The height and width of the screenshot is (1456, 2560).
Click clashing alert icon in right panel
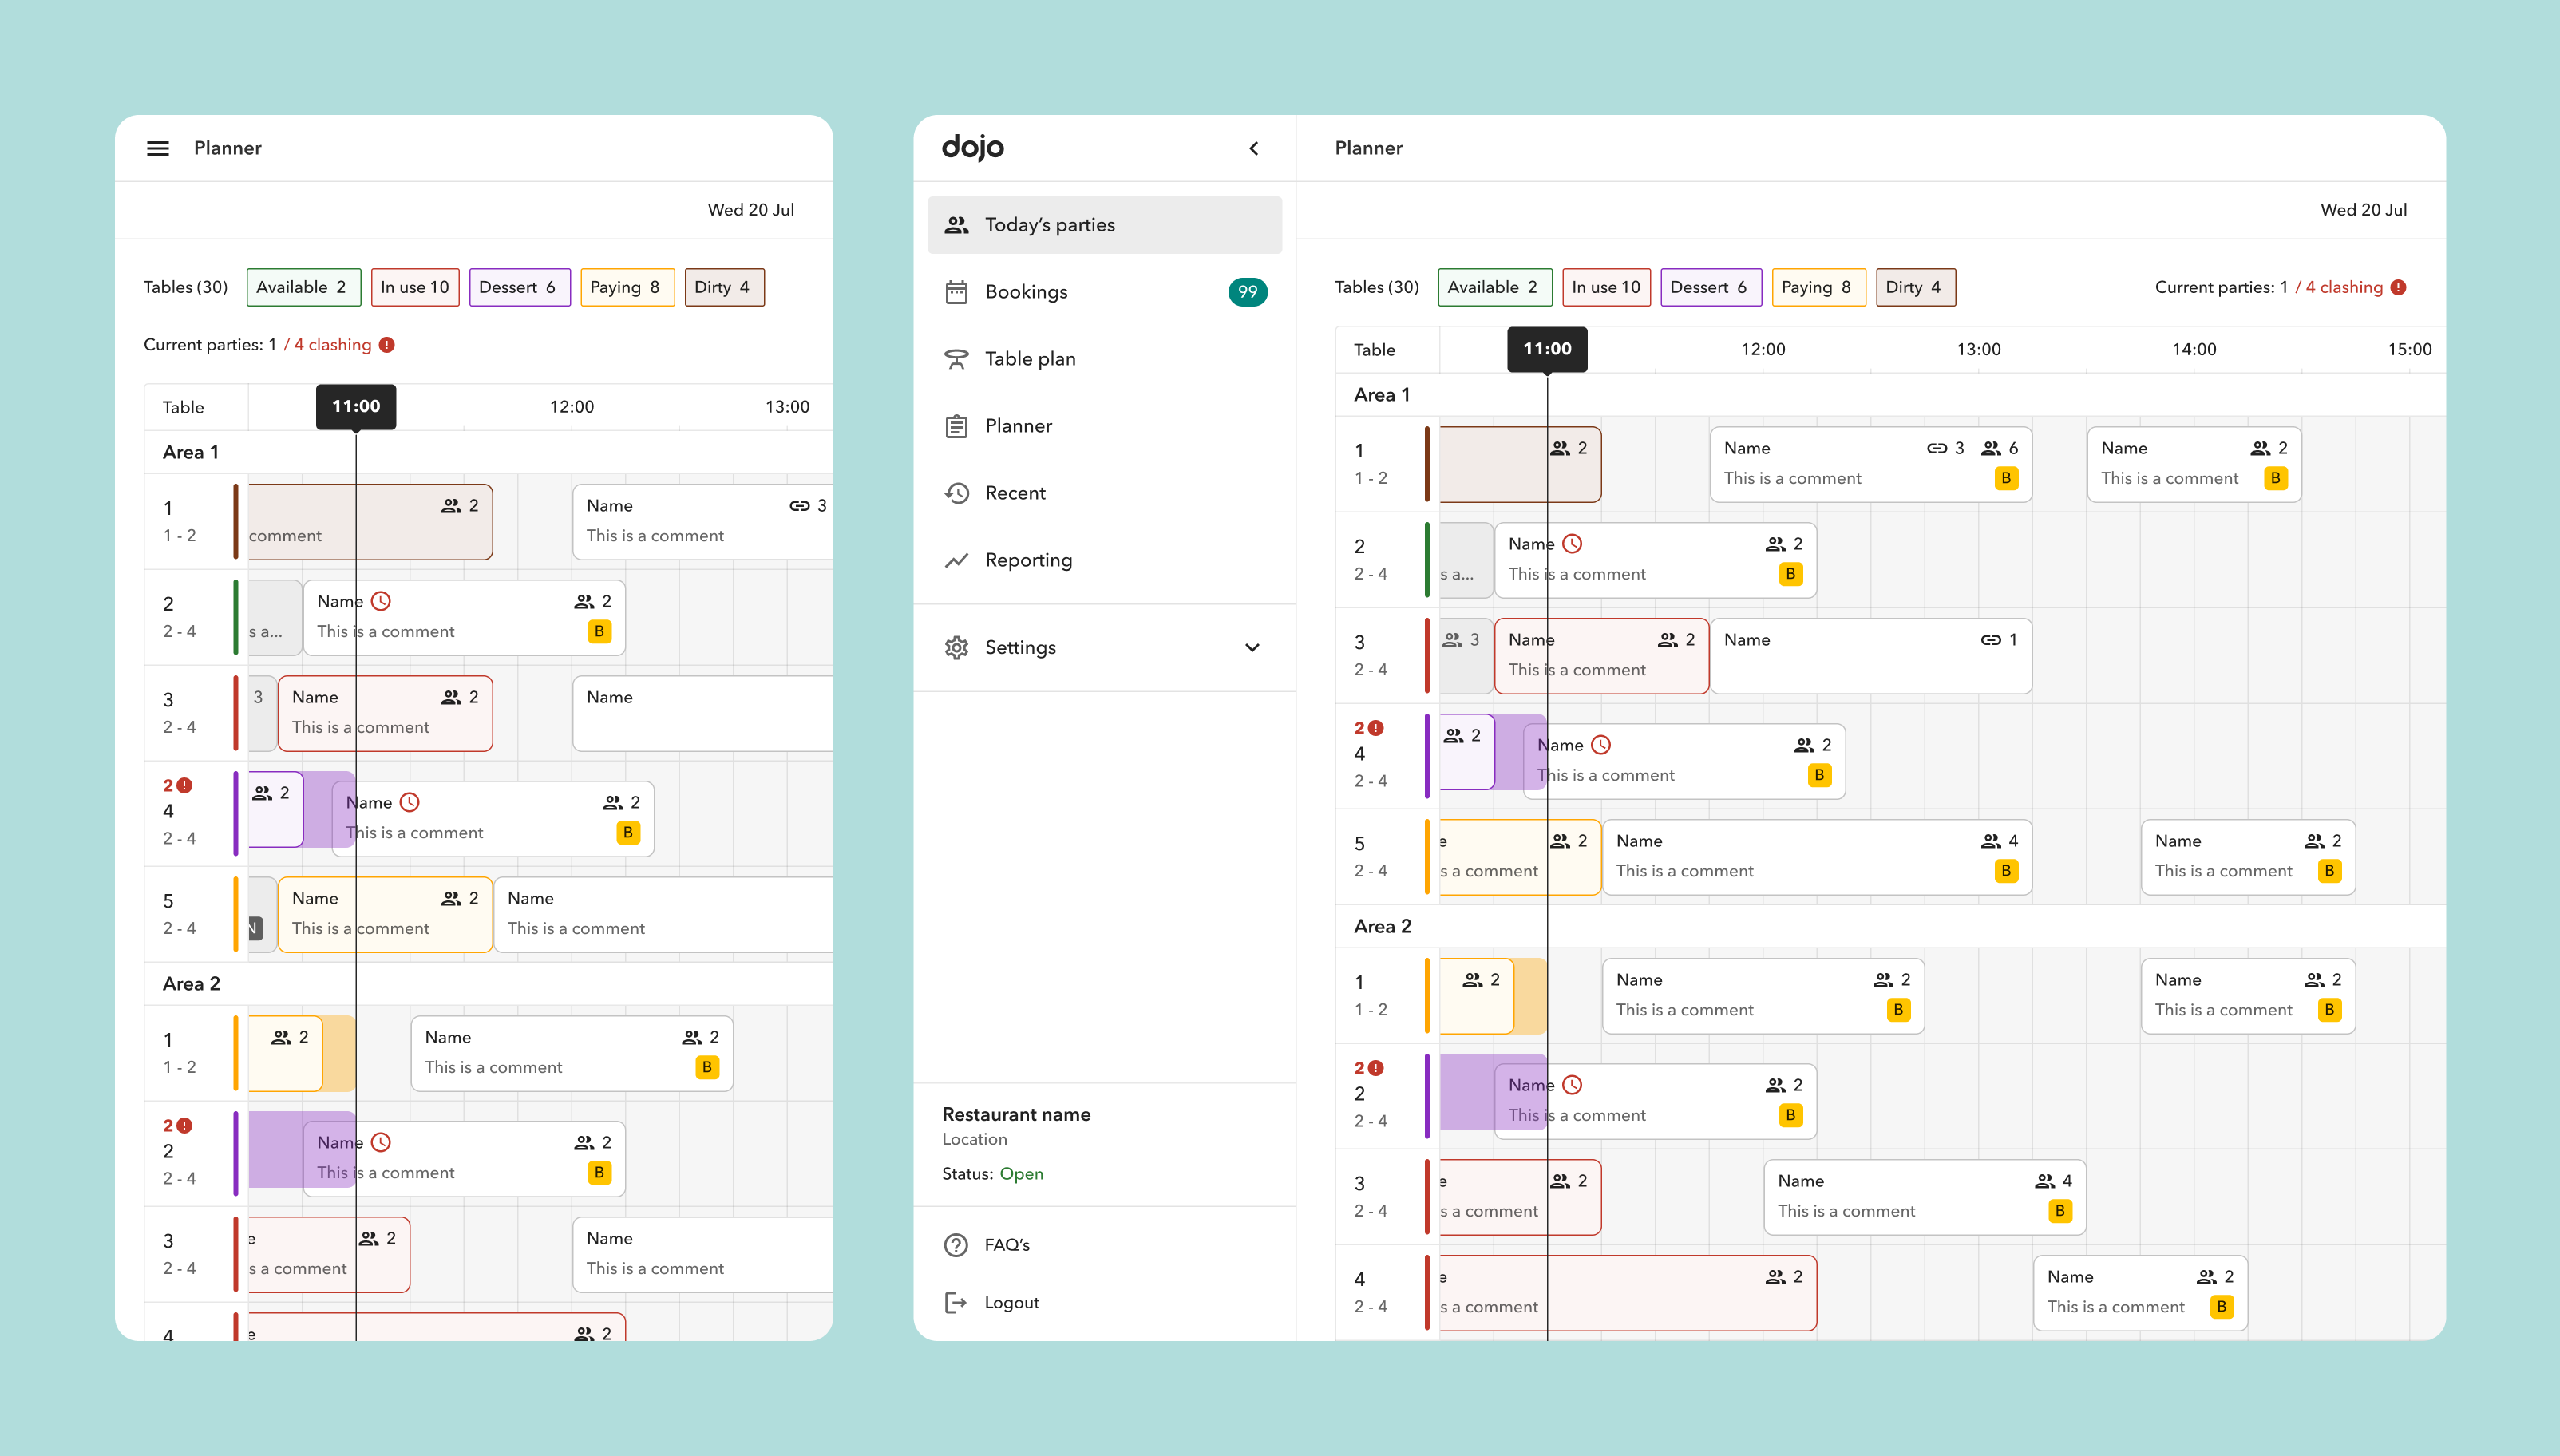(2398, 287)
